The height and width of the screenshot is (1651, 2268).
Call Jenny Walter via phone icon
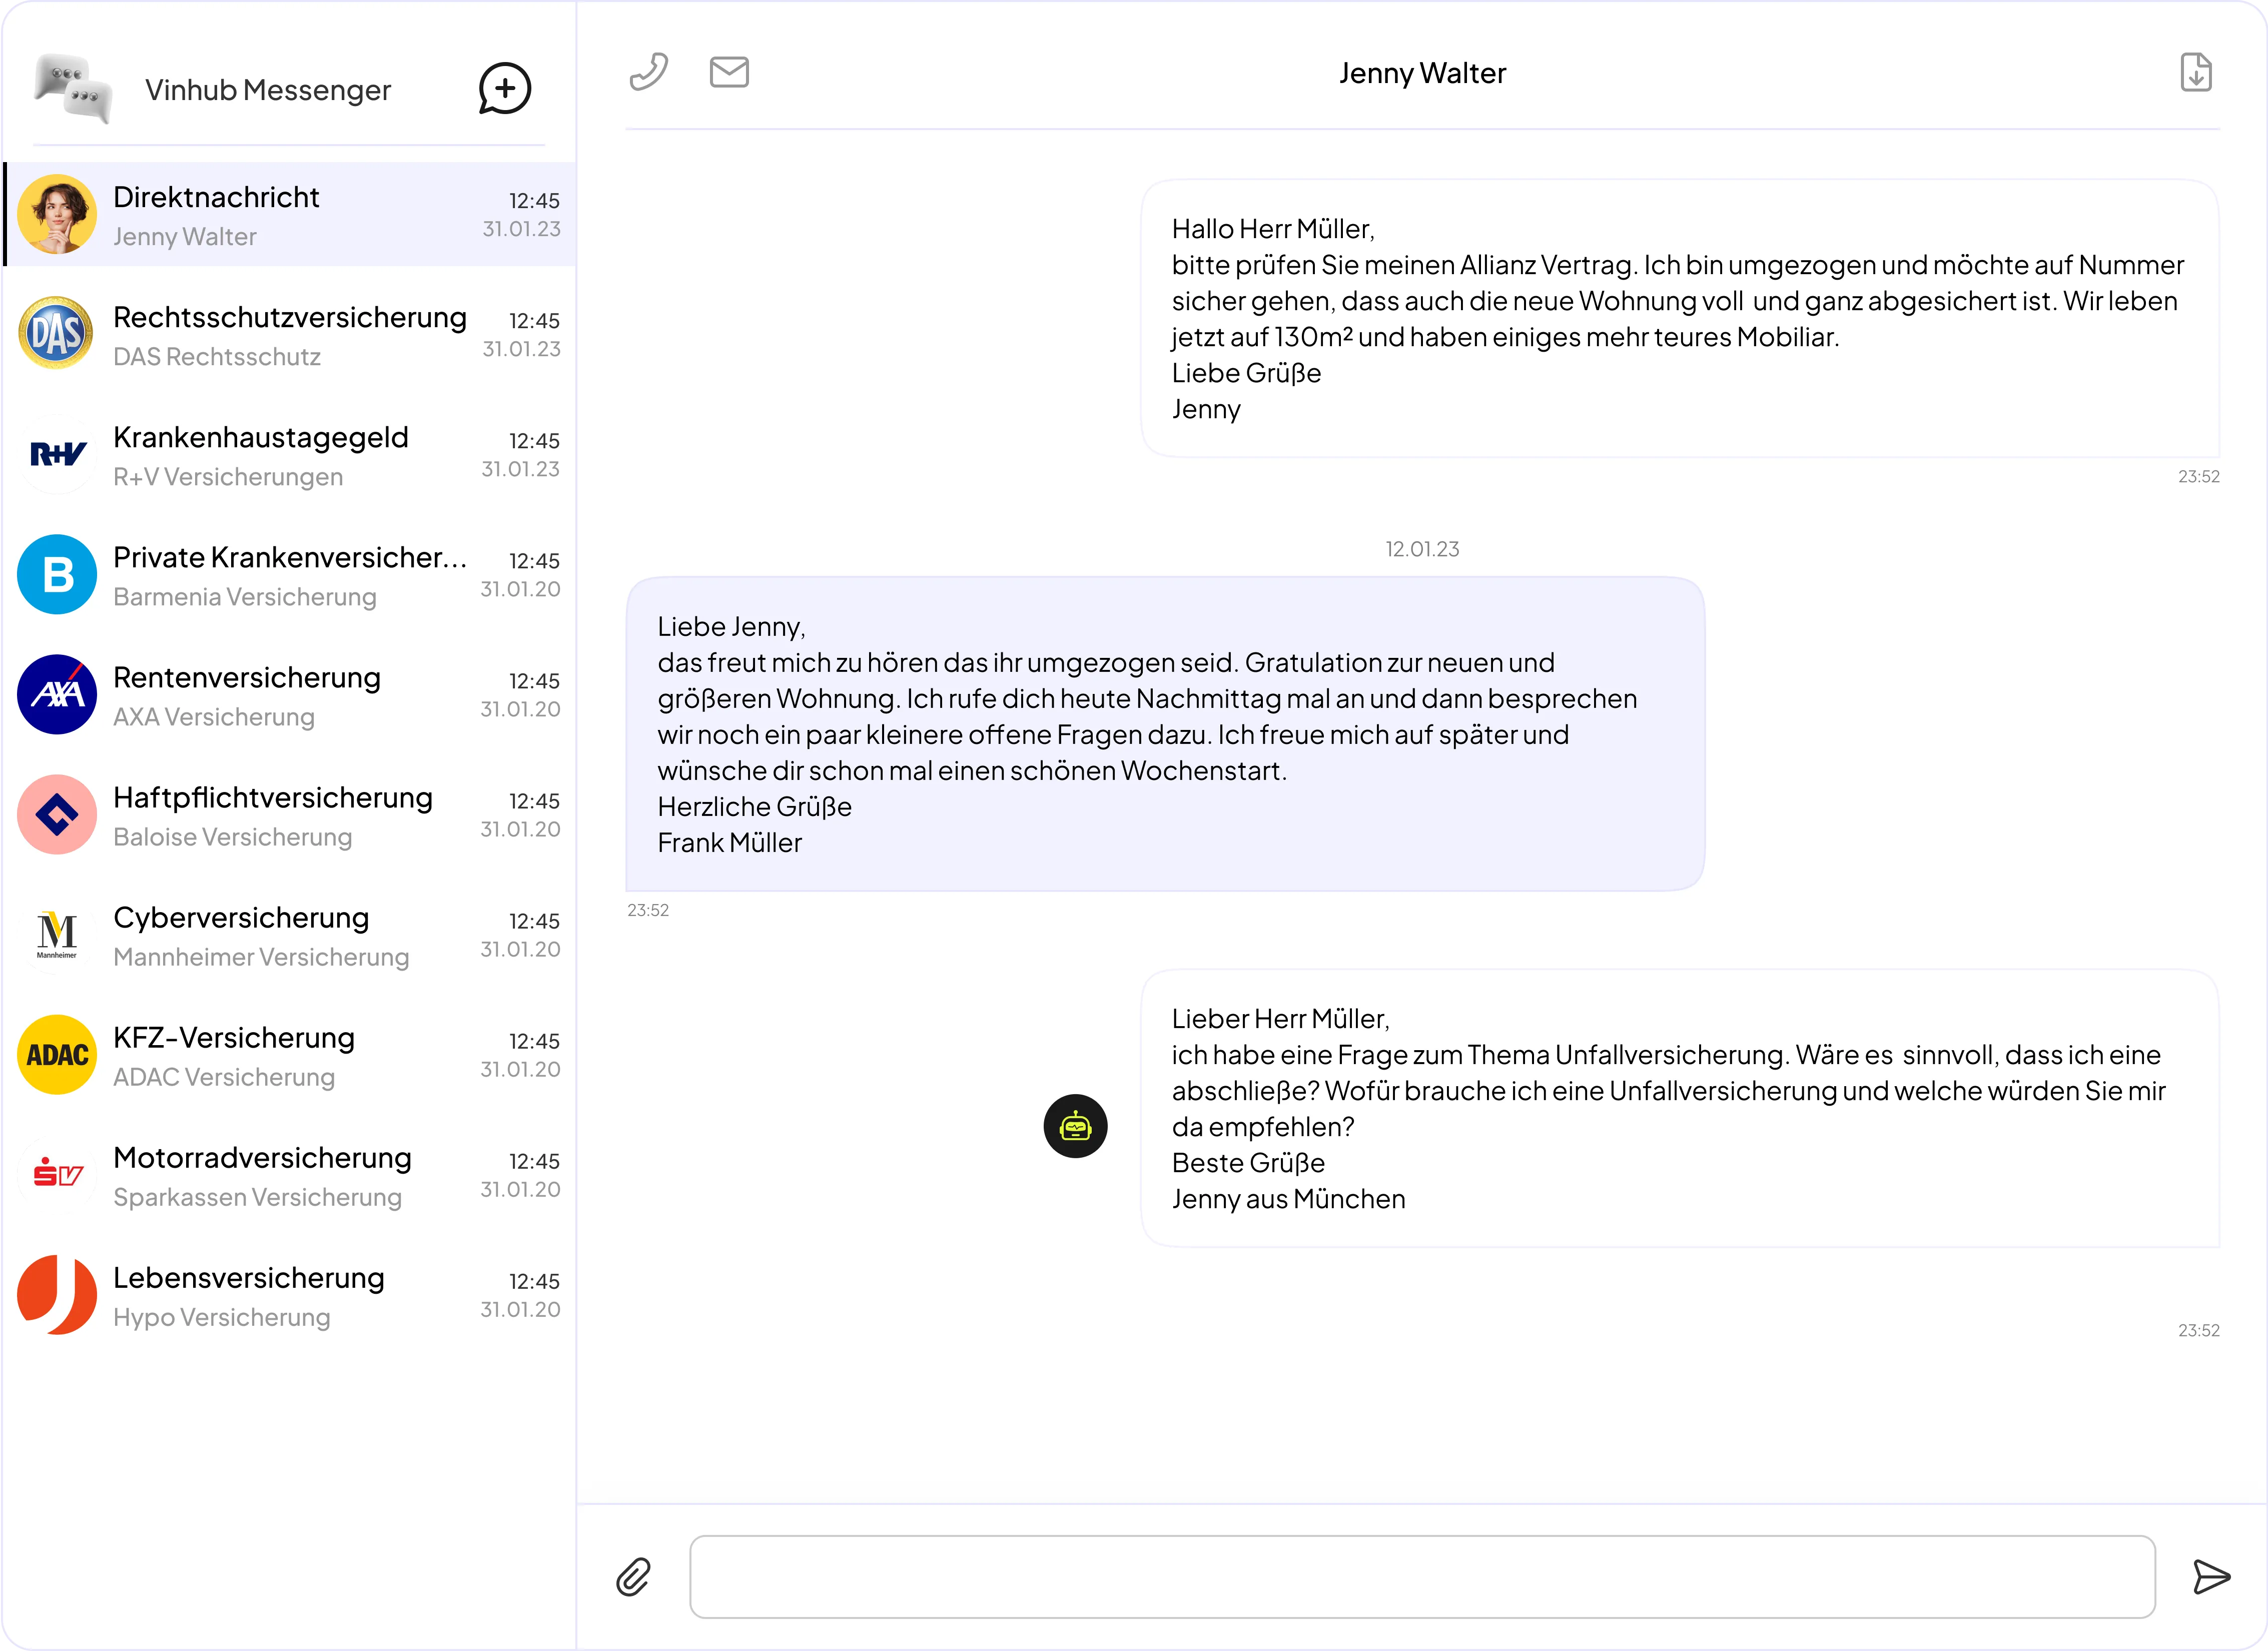pos(648,72)
